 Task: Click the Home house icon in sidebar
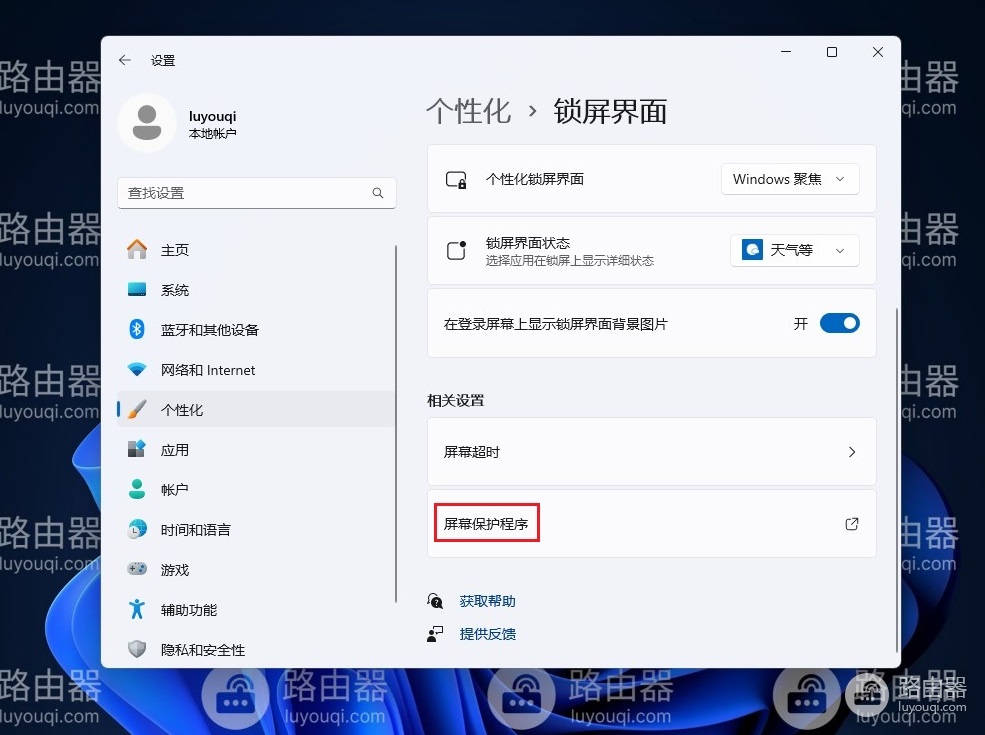[x=137, y=249]
